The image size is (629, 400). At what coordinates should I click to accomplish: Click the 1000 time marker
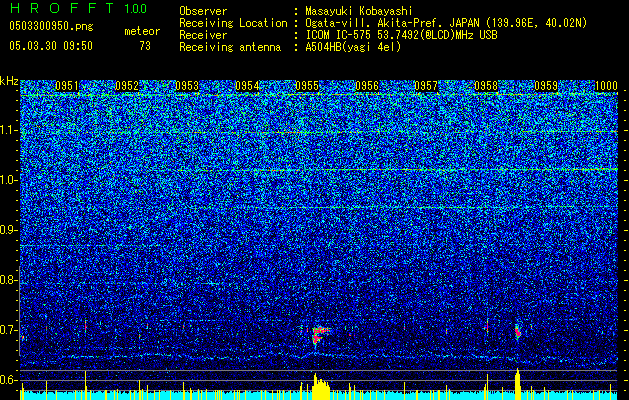(606, 86)
